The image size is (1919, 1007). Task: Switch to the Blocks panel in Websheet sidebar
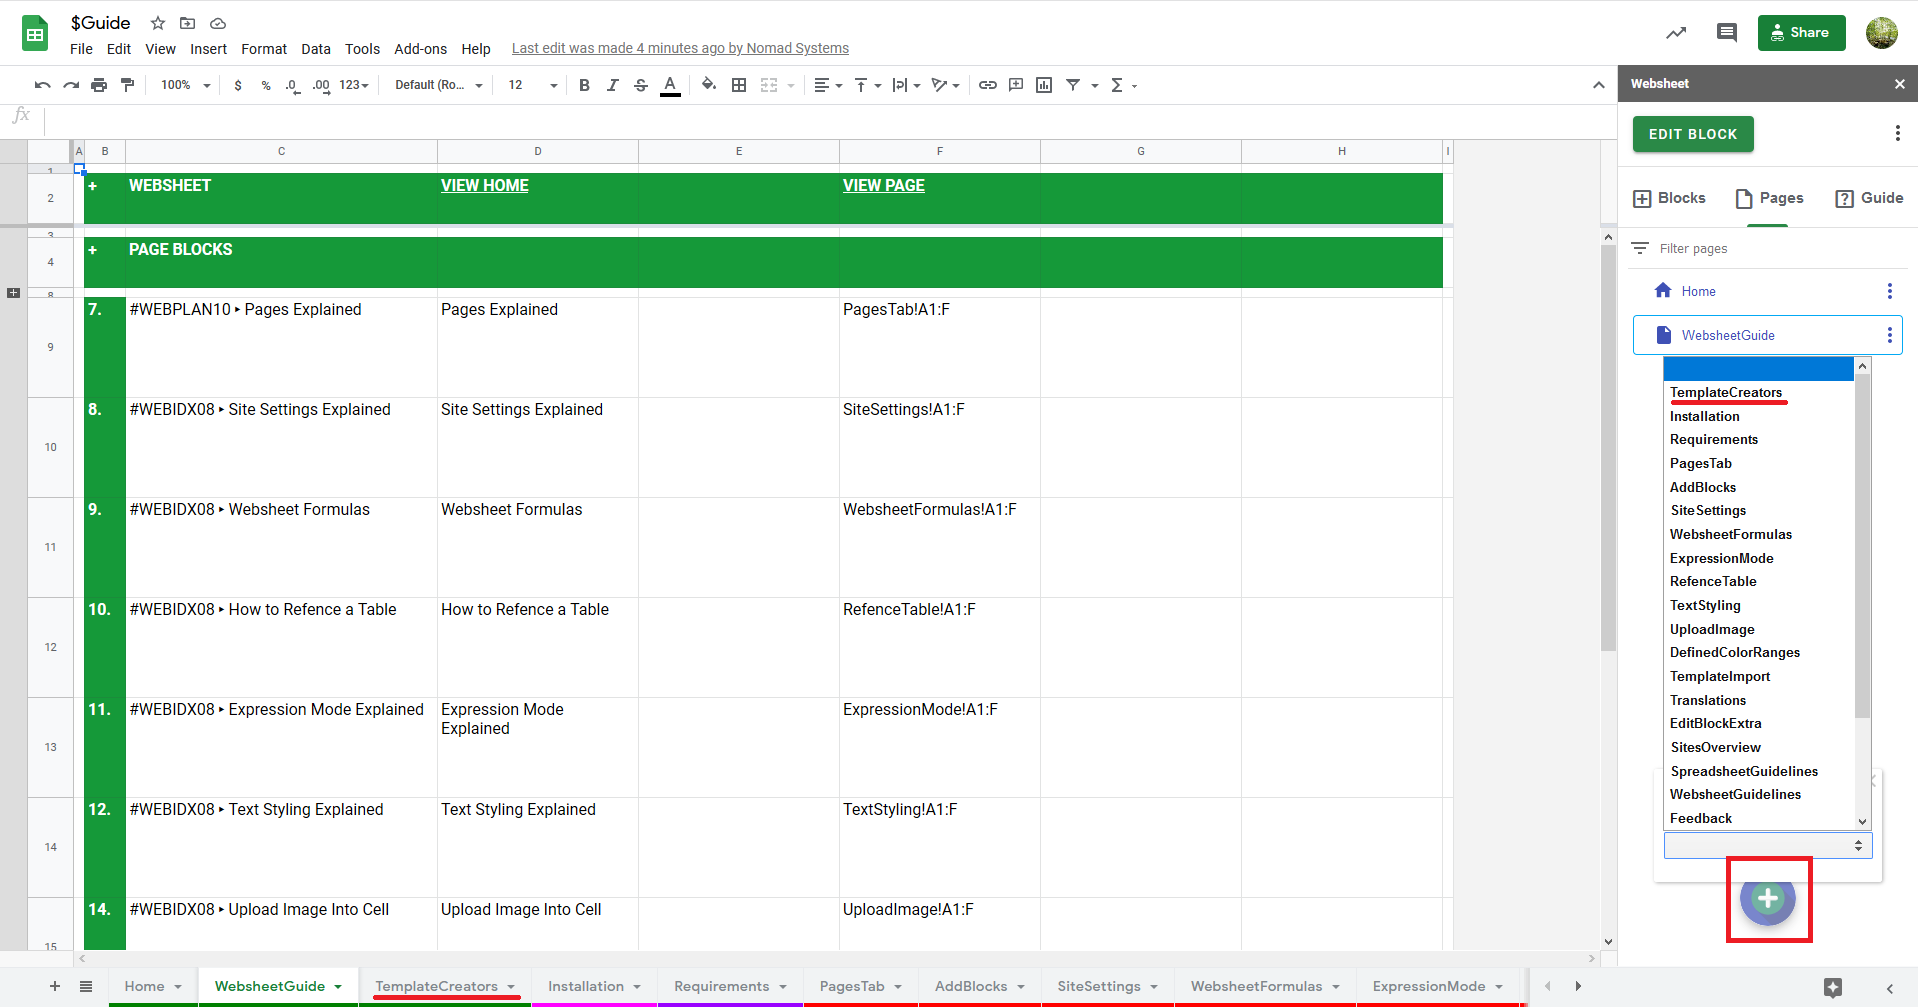coord(1668,198)
